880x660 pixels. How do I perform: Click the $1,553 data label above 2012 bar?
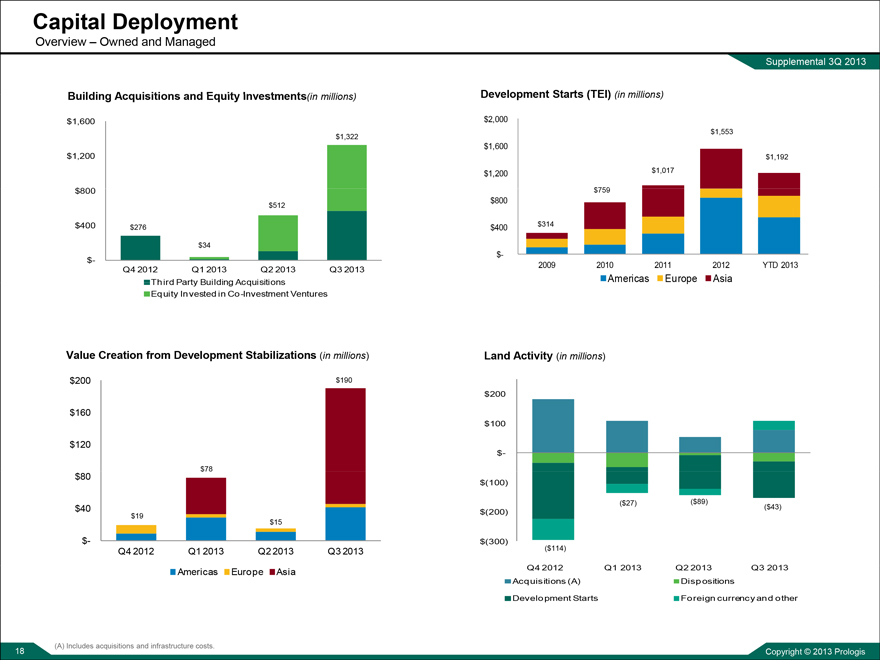pos(721,132)
